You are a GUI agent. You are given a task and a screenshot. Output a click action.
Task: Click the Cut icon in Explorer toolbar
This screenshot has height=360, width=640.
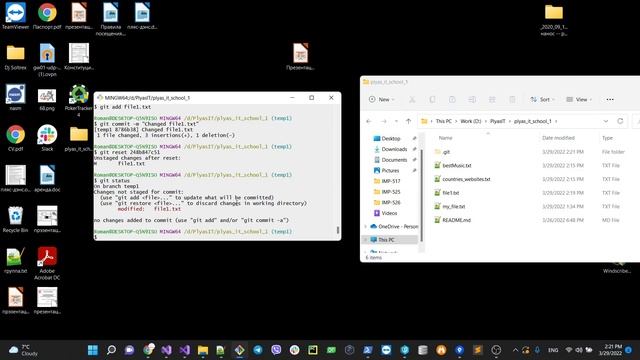(412, 100)
